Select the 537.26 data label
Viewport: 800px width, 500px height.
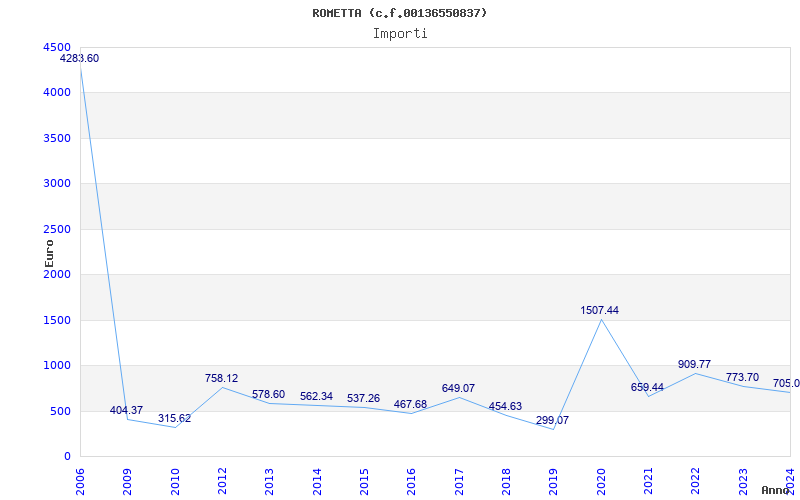(x=363, y=398)
